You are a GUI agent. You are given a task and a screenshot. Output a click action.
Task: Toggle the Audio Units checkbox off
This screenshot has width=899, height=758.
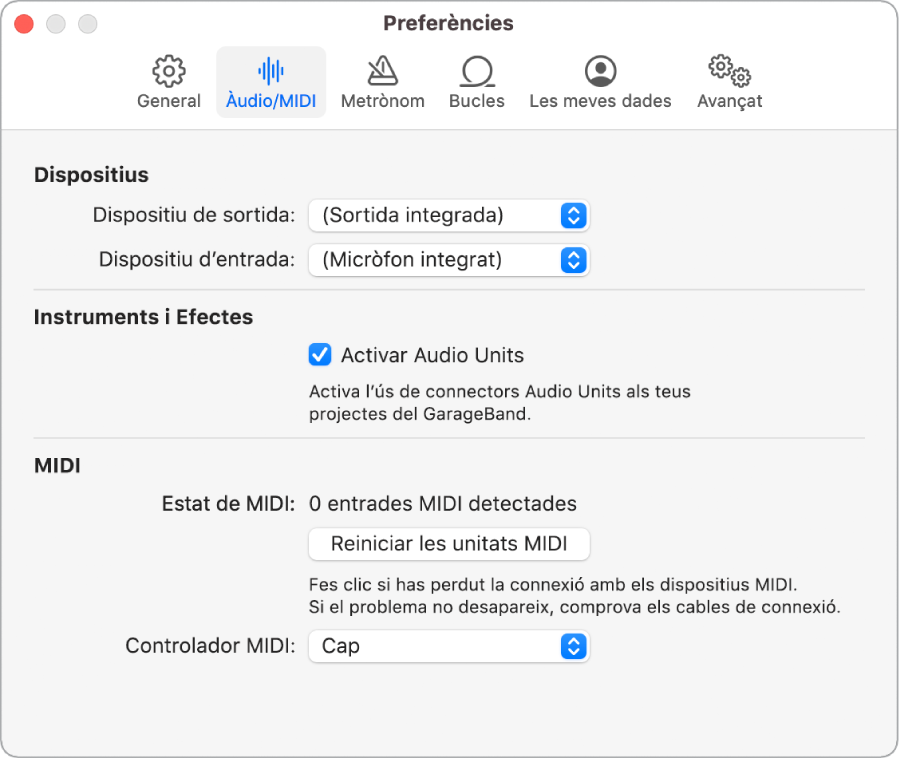pyautogui.click(x=319, y=354)
